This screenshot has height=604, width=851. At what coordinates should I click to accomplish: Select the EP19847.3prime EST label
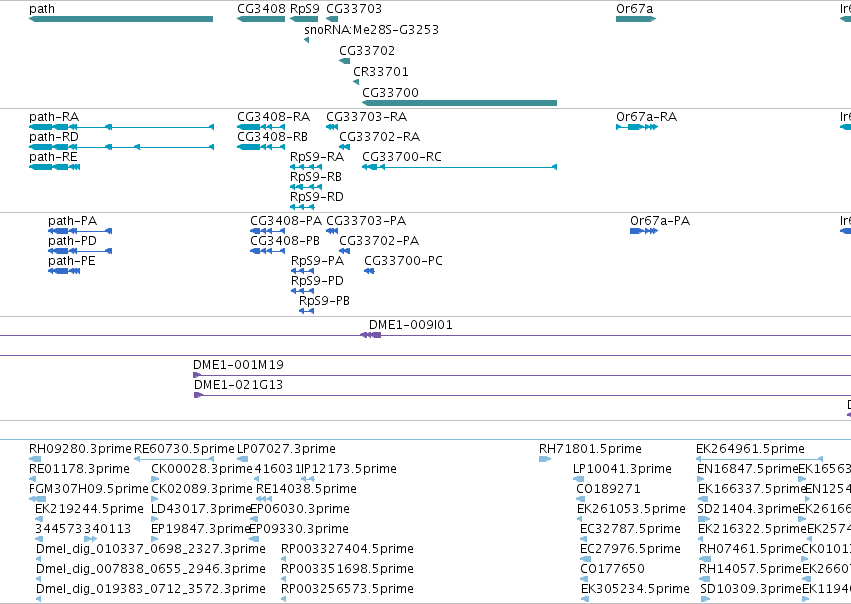(x=200, y=529)
